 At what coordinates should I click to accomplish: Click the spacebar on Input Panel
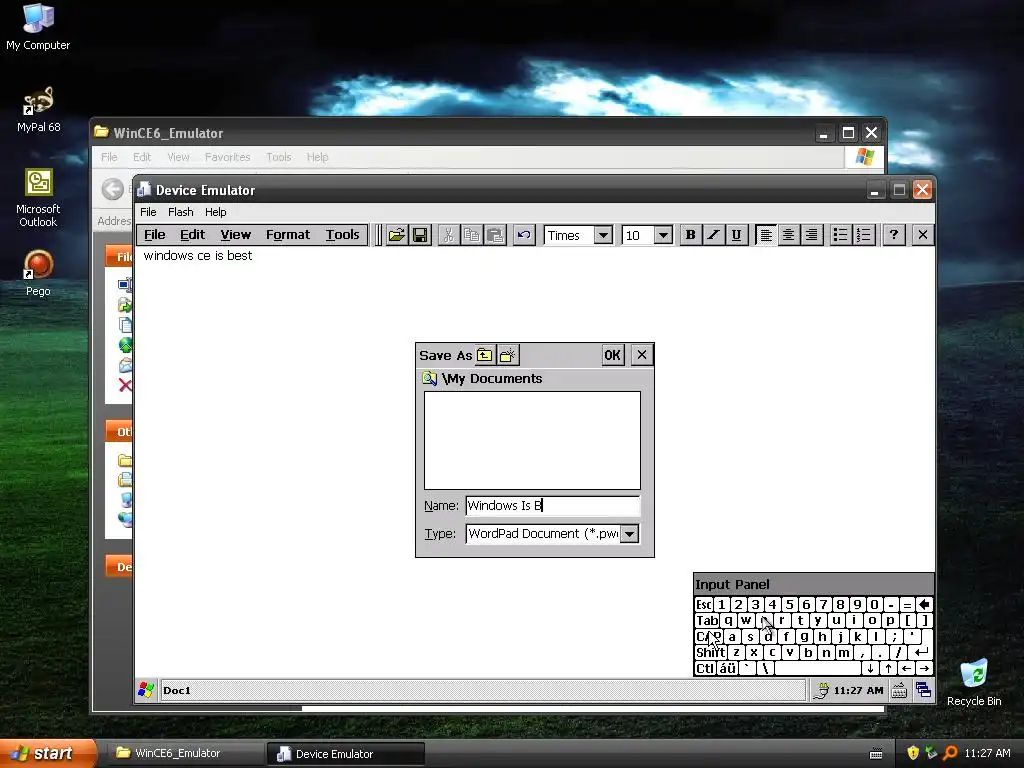pyautogui.click(x=818, y=668)
